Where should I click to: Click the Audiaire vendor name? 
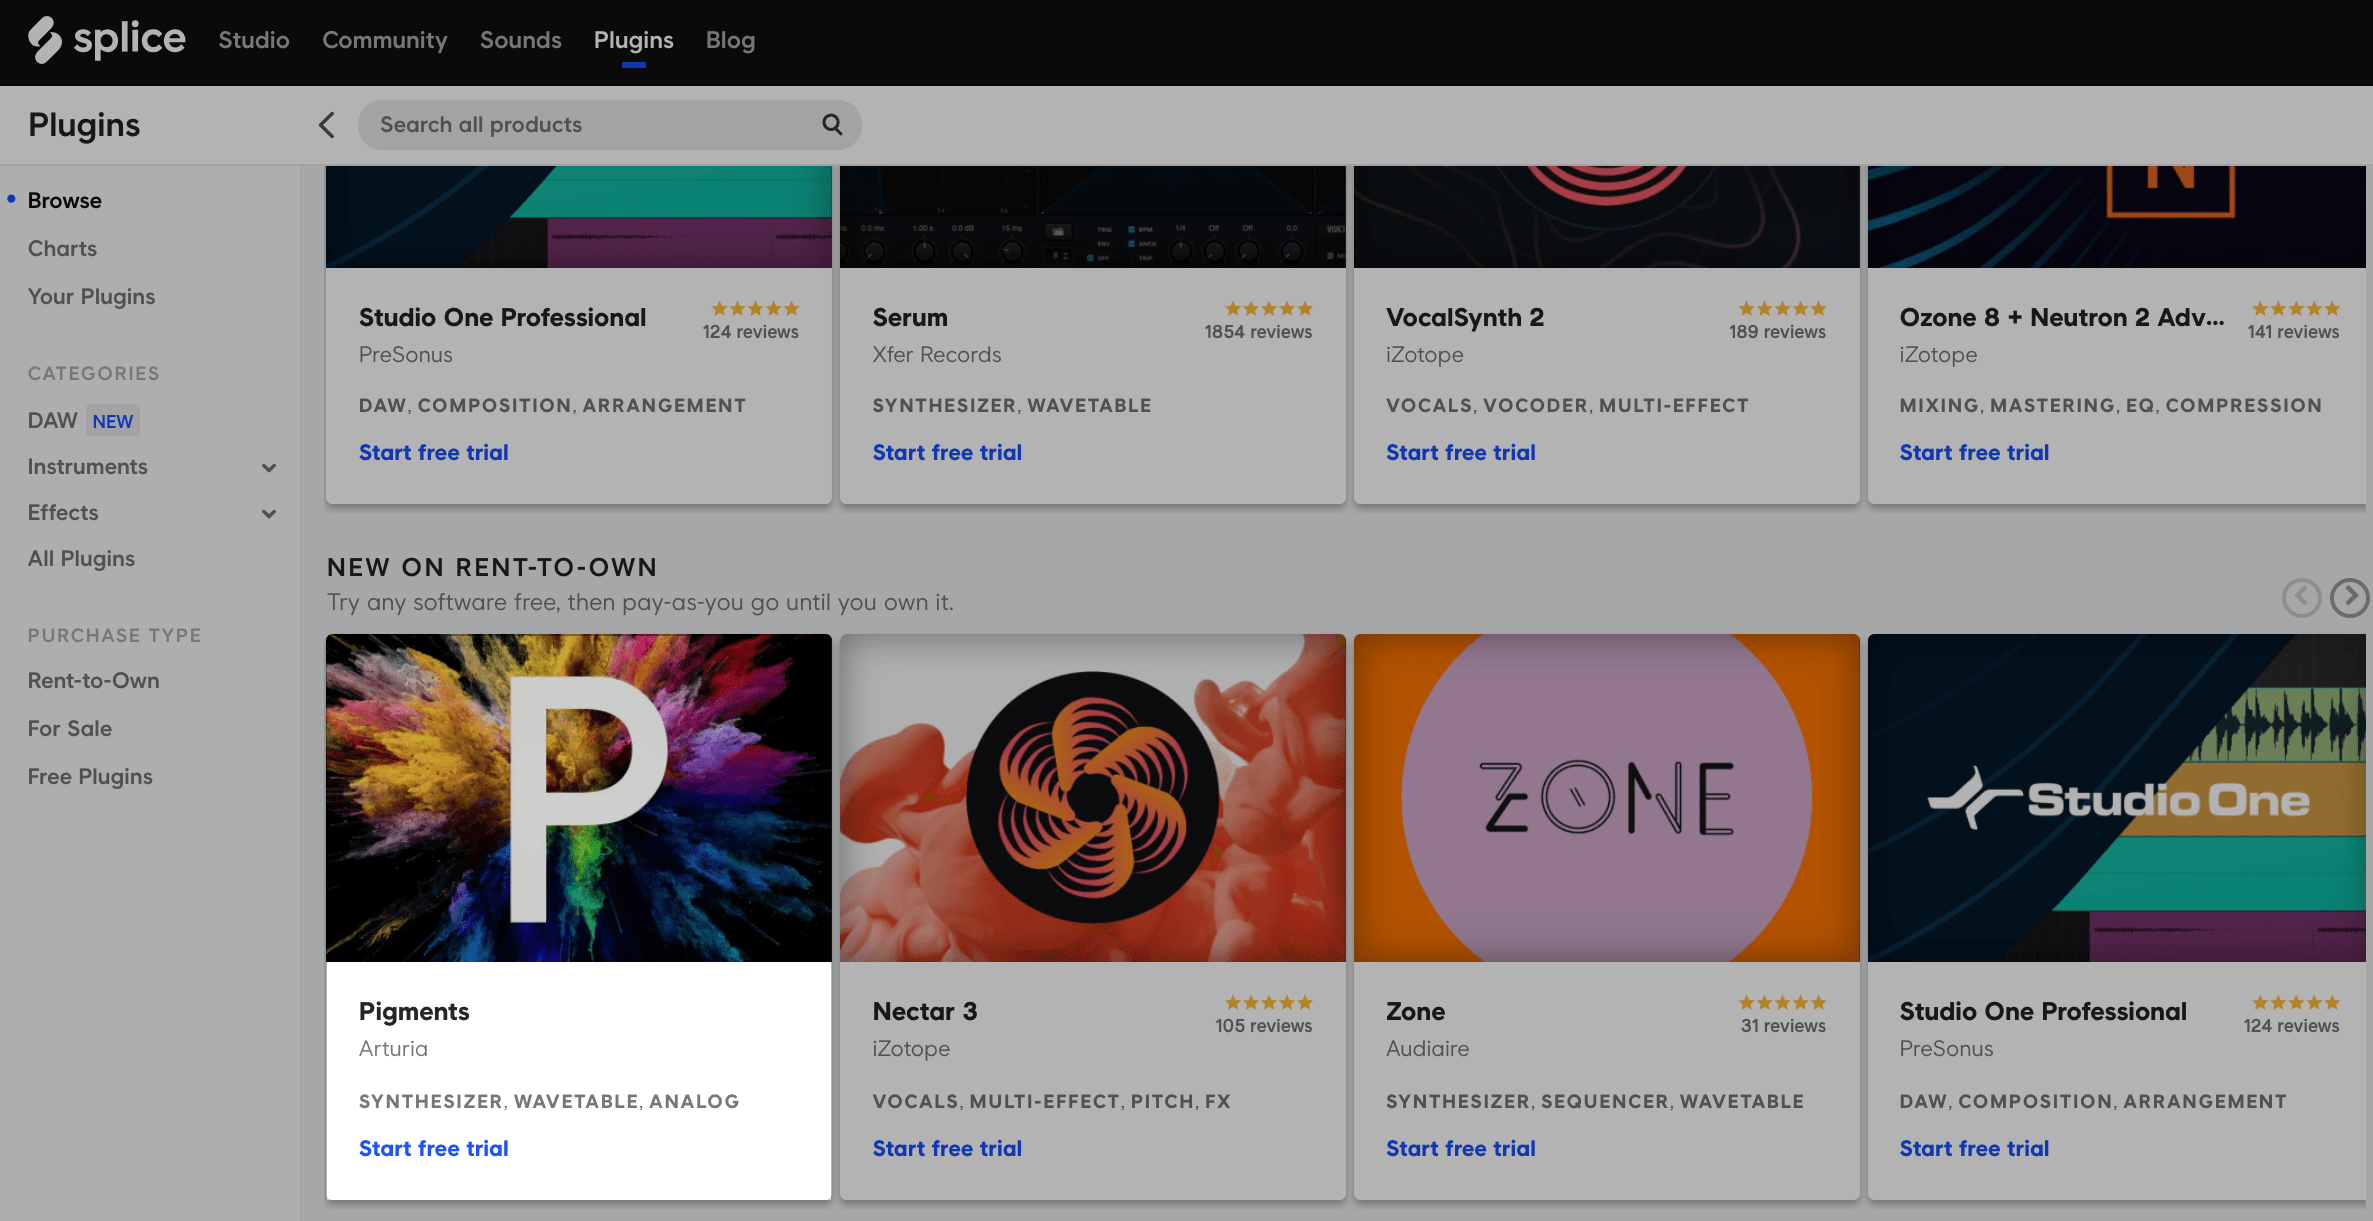(1427, 1048)
